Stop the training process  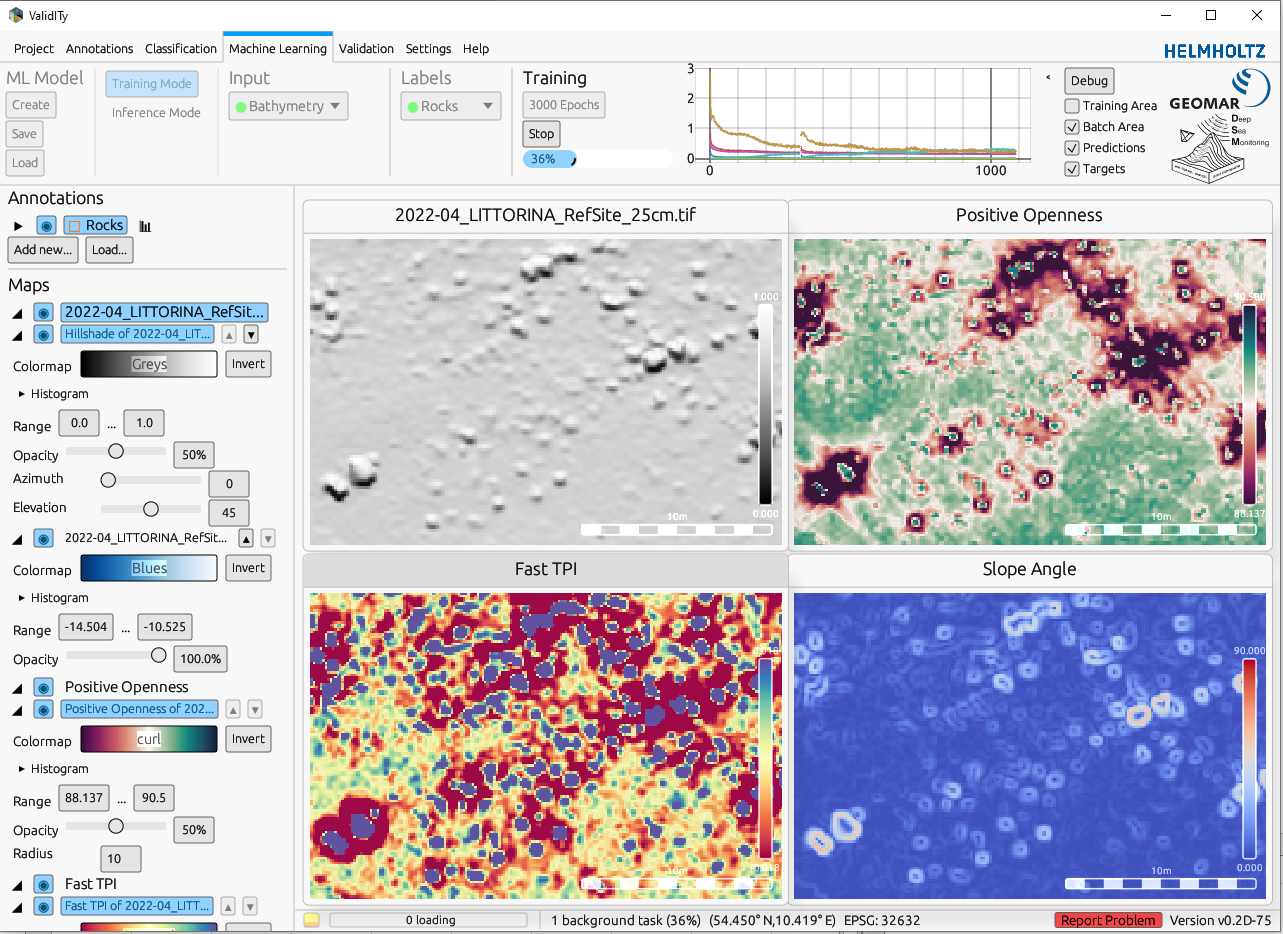541,134
